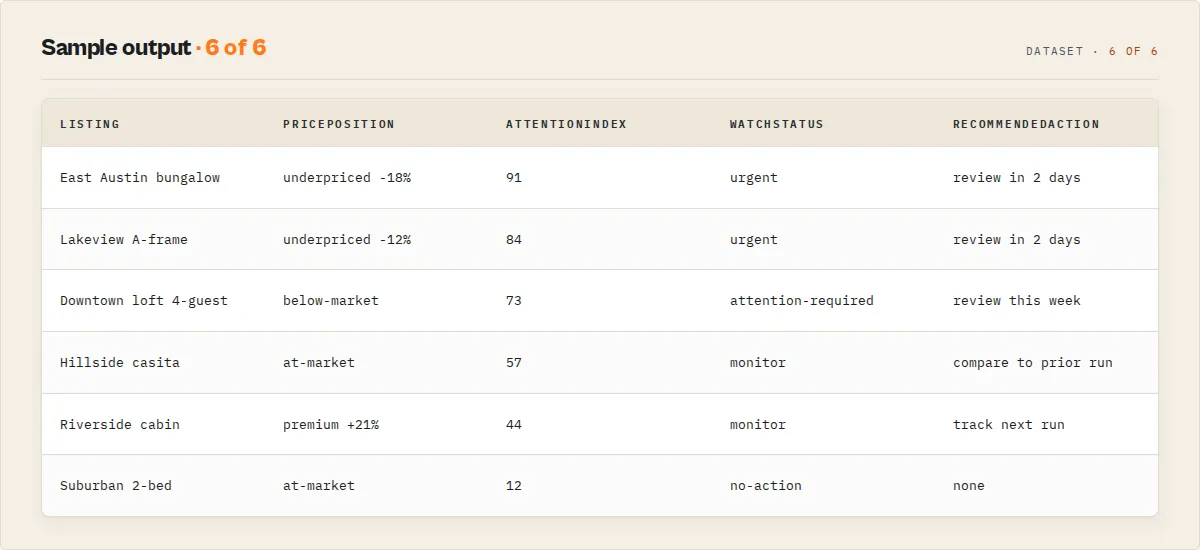Select the 'underpriced -12%' cell

pyautogui.click(x=347, y=240)
